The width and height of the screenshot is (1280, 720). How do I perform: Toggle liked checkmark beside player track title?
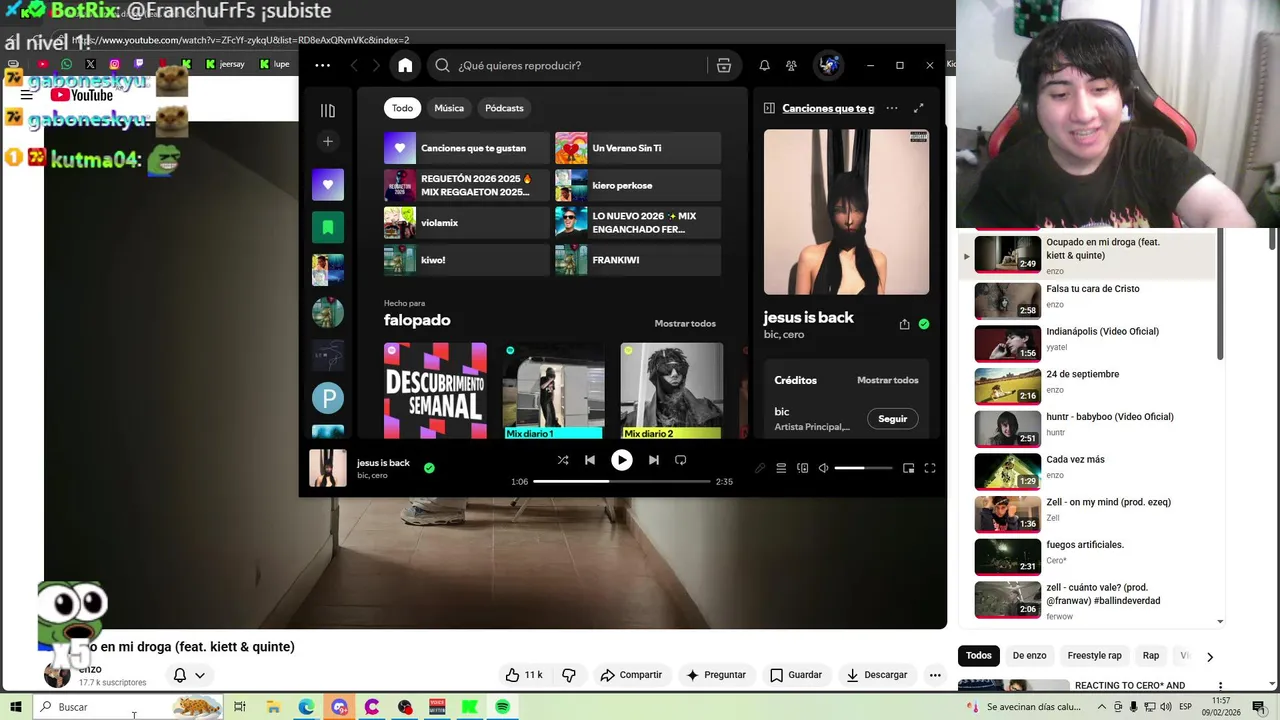429,467
